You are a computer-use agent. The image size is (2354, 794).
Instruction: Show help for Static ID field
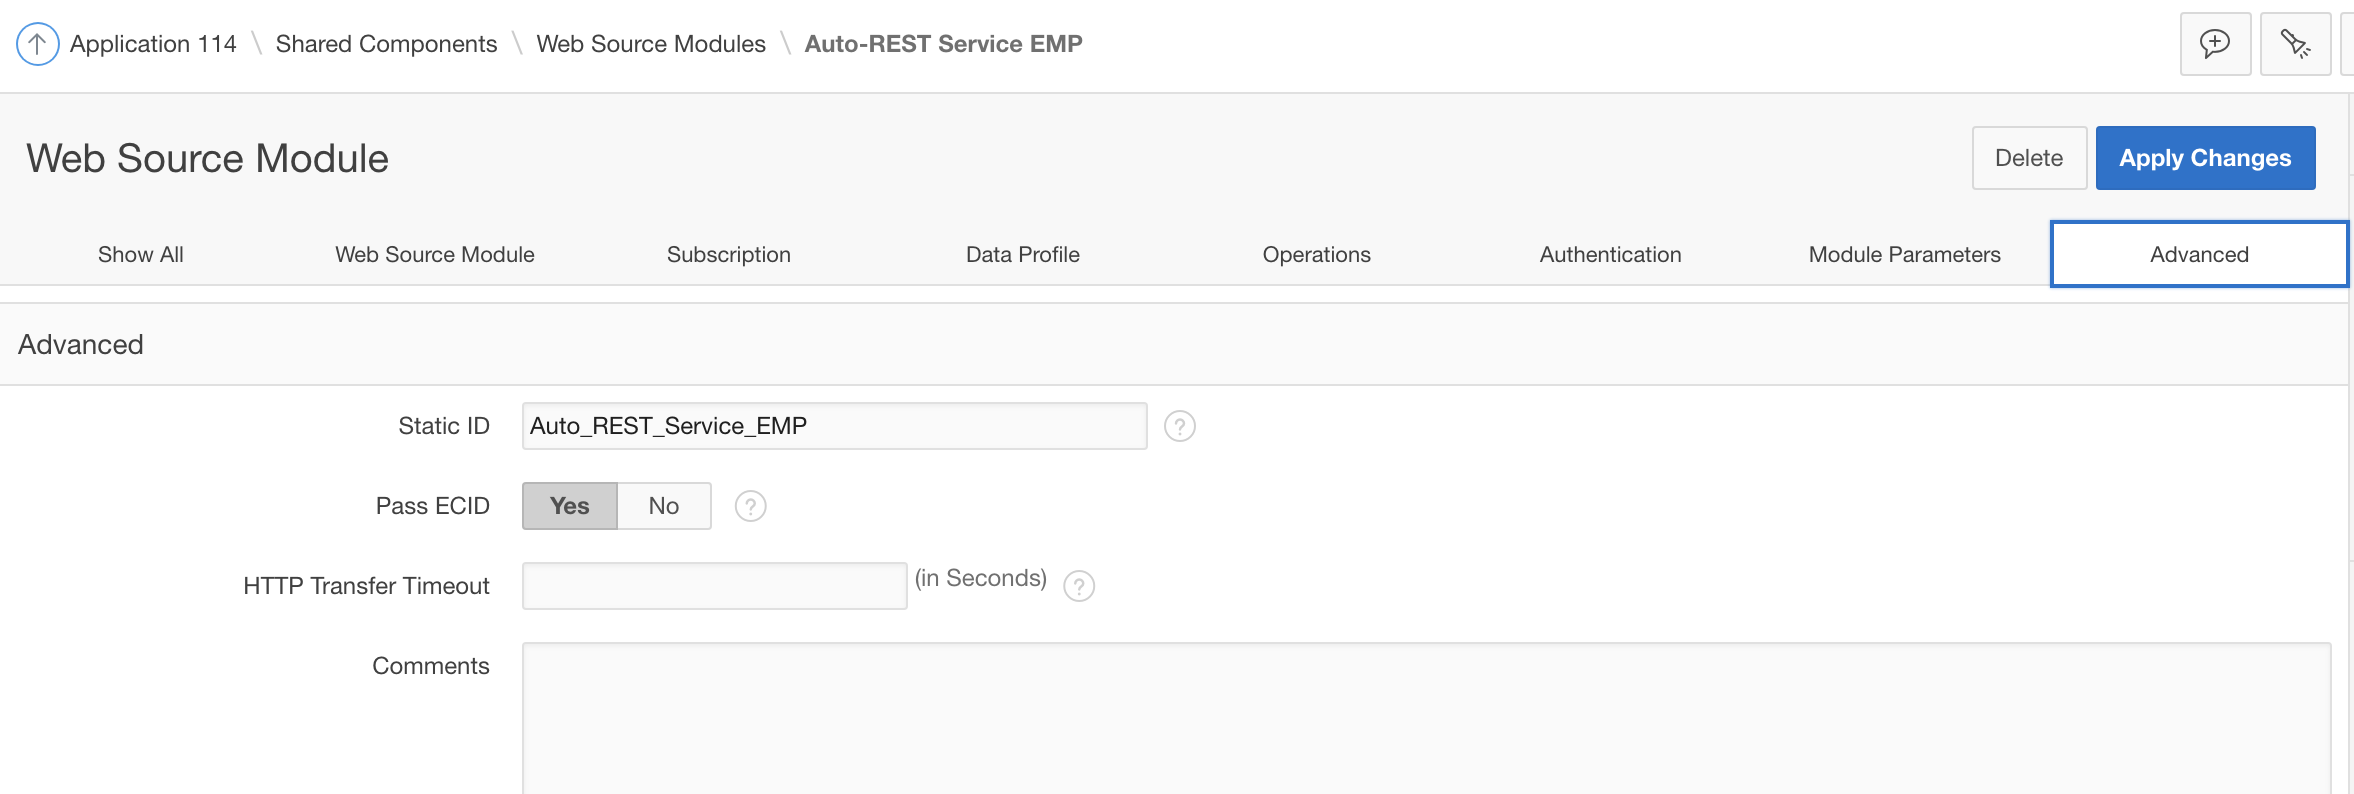point(1180,427)
